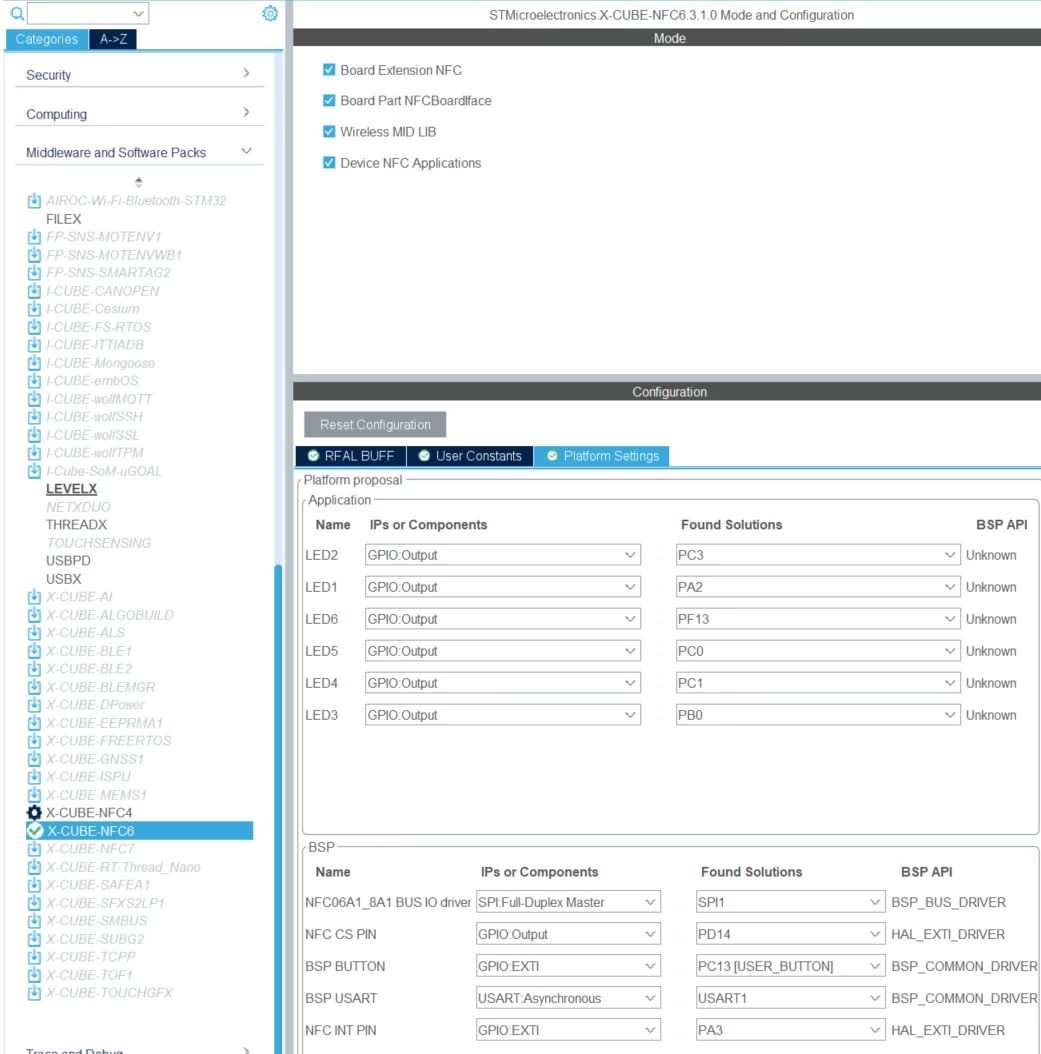Click the Reset Configuration button
The height and width of the screenshot is (1054, 1041).
click(375, 425)
